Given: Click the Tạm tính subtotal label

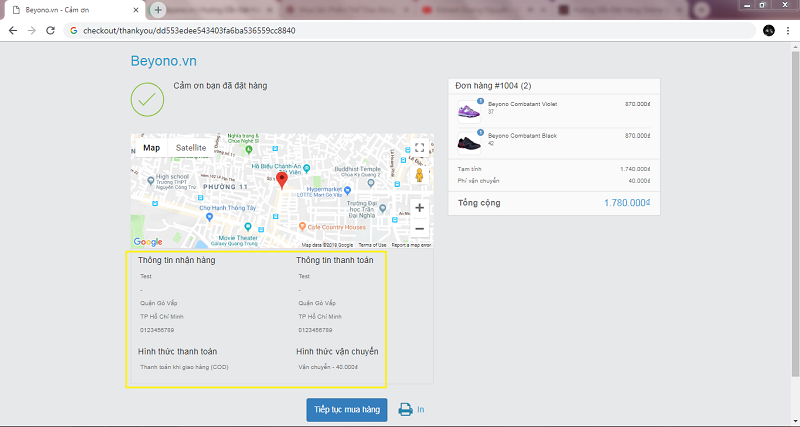Looking at the screenshot, I should (469, 169).
